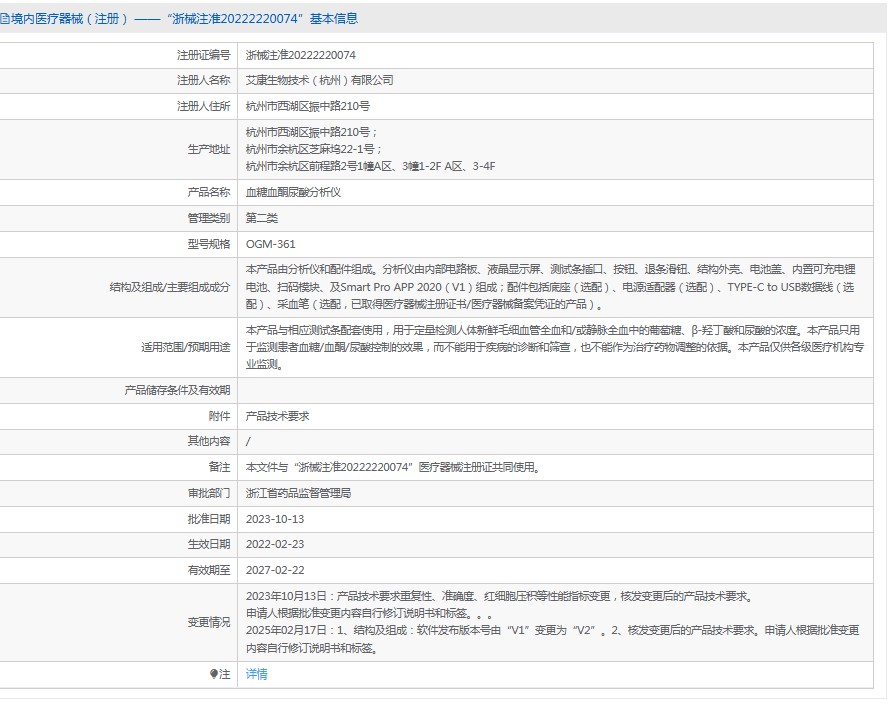Click registrant name 艾康生物技术（杭州）有限公司

click(320, 80)
